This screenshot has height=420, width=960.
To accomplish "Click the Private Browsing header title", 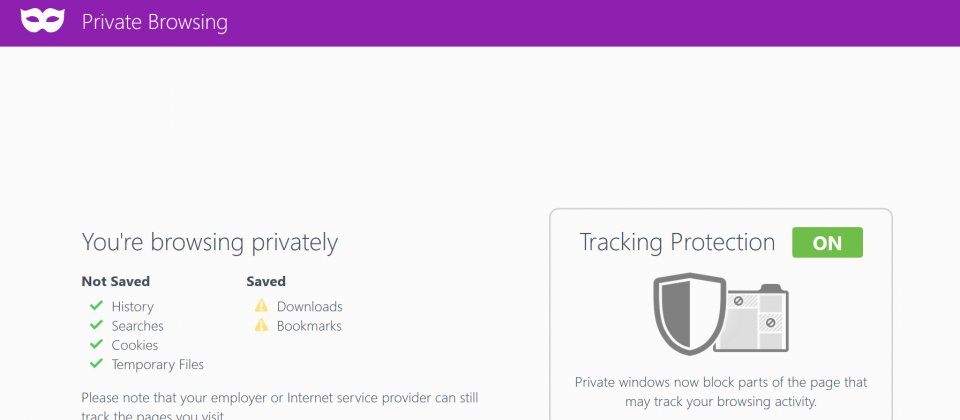I will [155, 22].
